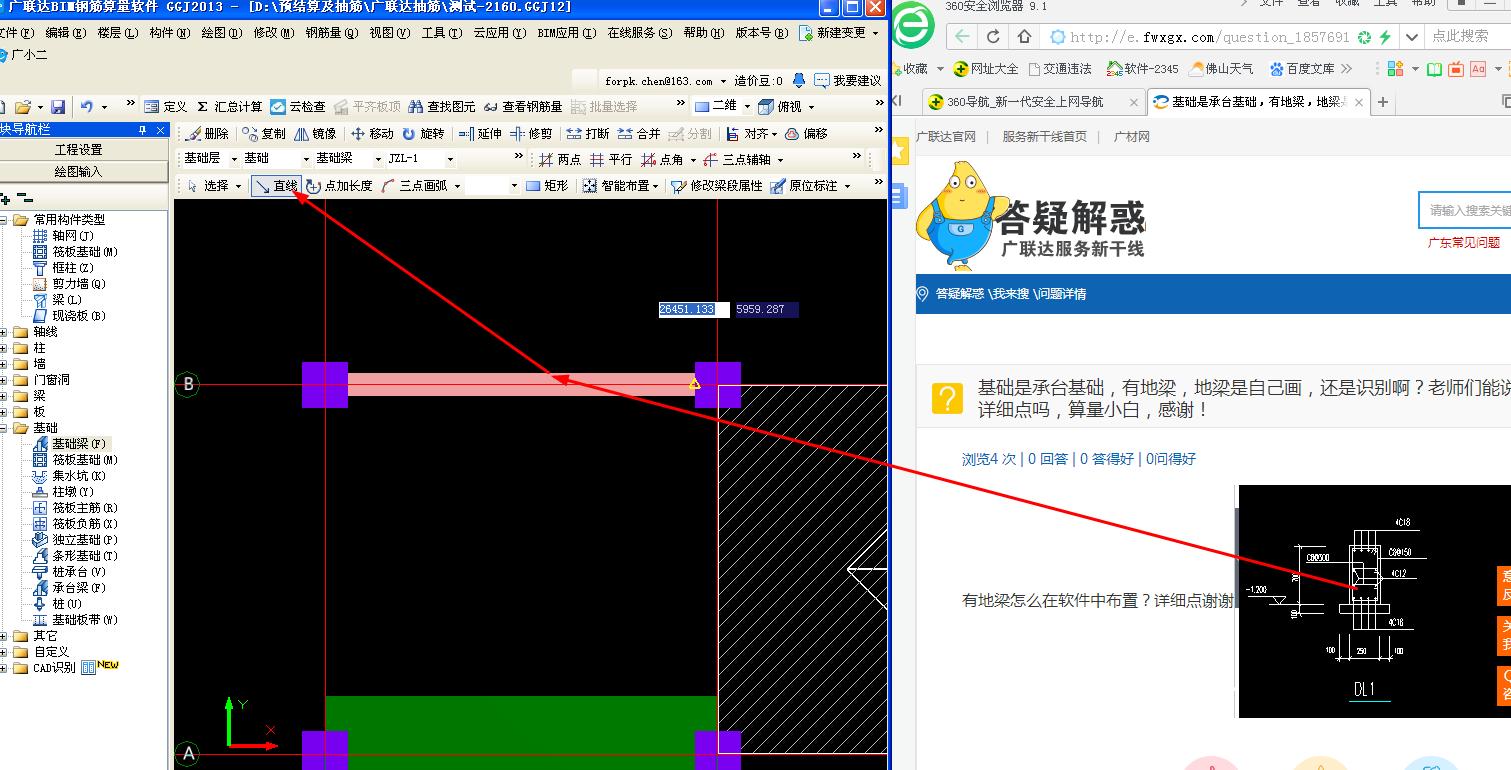Image resolution: width=1511 pixels, height=770 pixels.
Task: Activate the Mirror (镜像) tool
Action: point(316,133)
